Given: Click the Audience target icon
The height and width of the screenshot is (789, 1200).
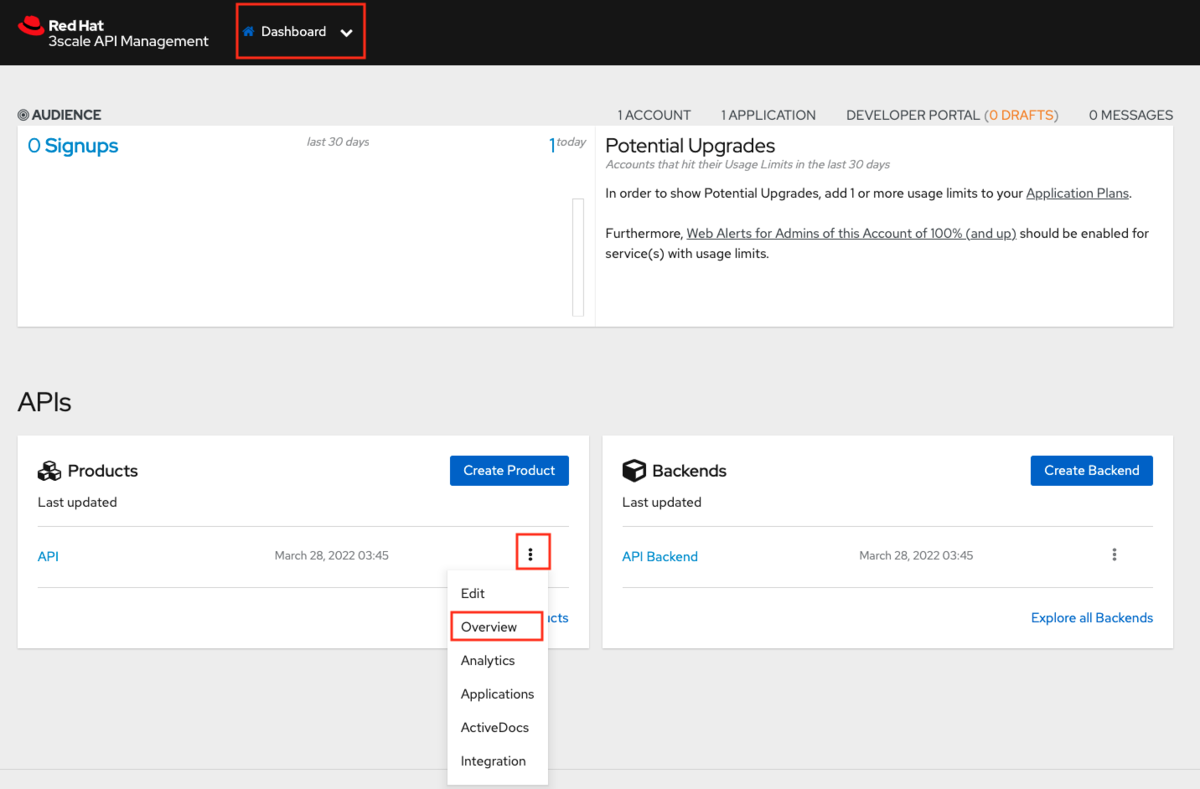Looking at the screenshot, I should (23, 115).
